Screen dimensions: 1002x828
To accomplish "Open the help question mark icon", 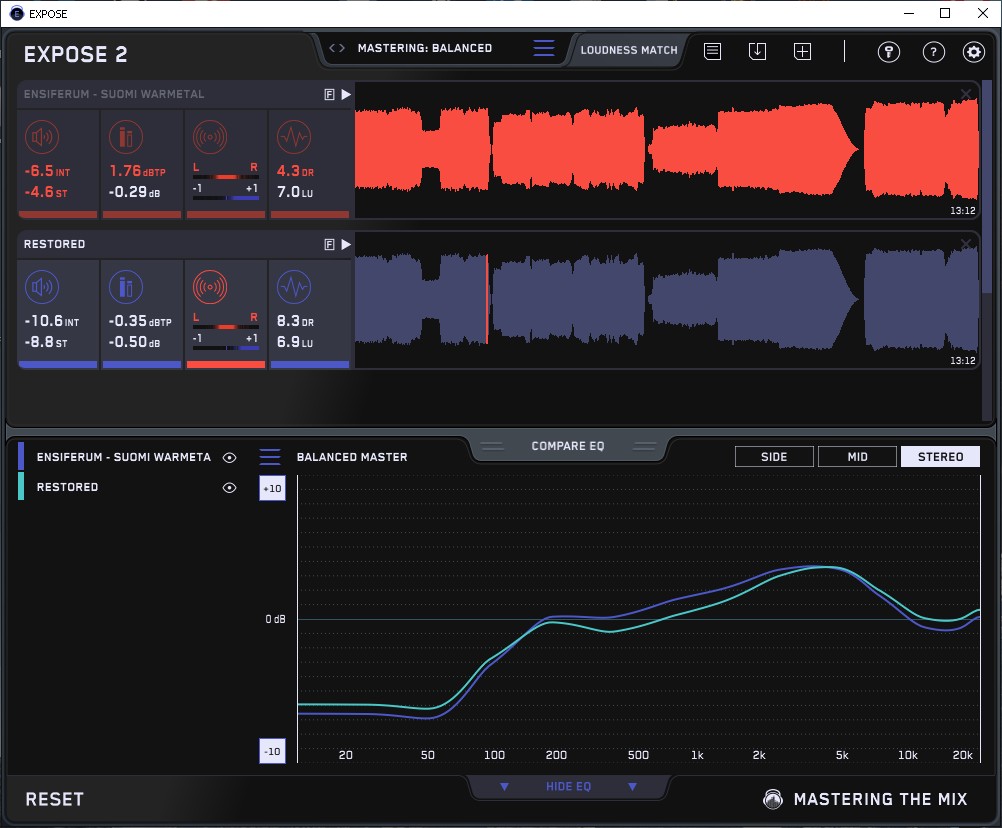I will click(x=933, y=52).
